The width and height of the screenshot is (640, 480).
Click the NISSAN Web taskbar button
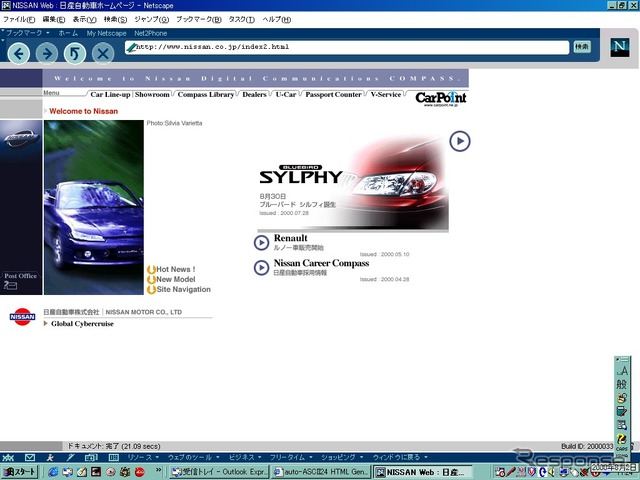(x=423, y=472)
